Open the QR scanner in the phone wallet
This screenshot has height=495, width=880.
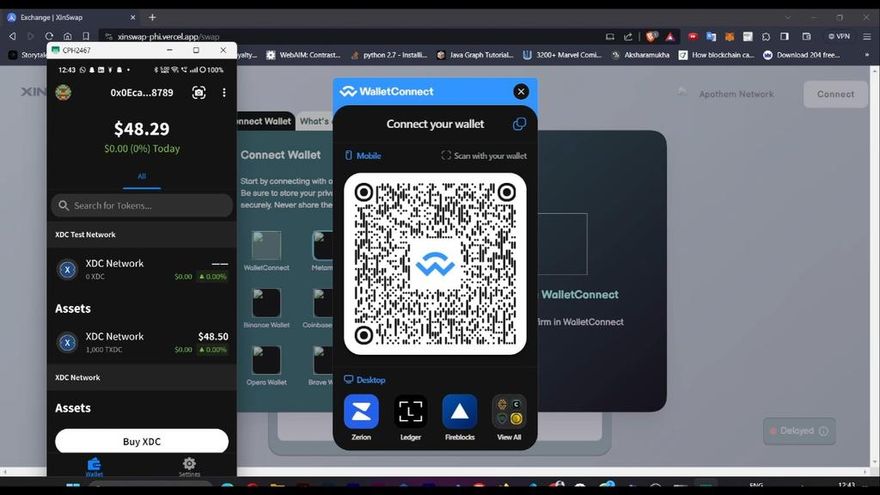pyautogui.click(x=199, y=93)
